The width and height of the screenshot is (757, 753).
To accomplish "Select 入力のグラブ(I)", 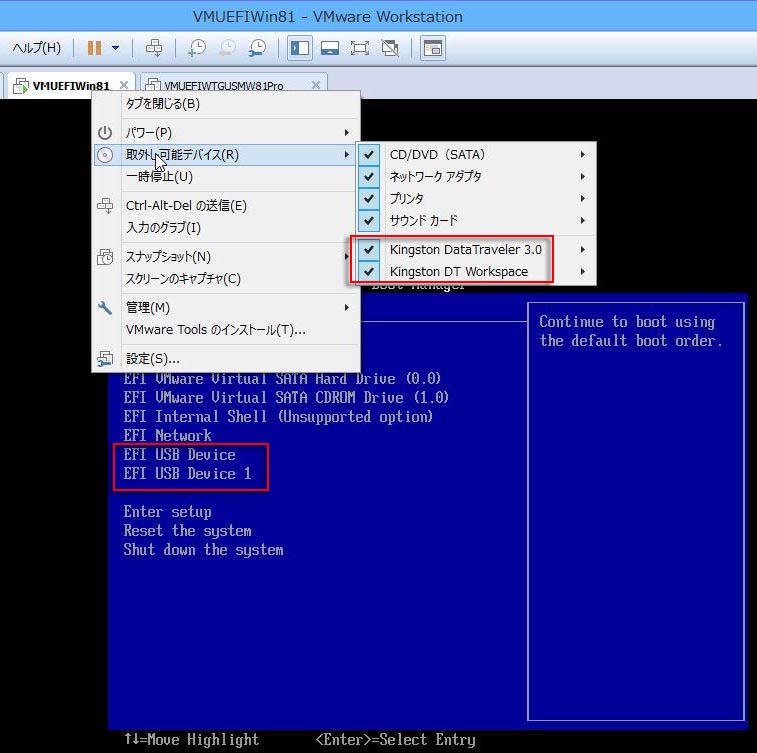I will (x=226, y=228).
